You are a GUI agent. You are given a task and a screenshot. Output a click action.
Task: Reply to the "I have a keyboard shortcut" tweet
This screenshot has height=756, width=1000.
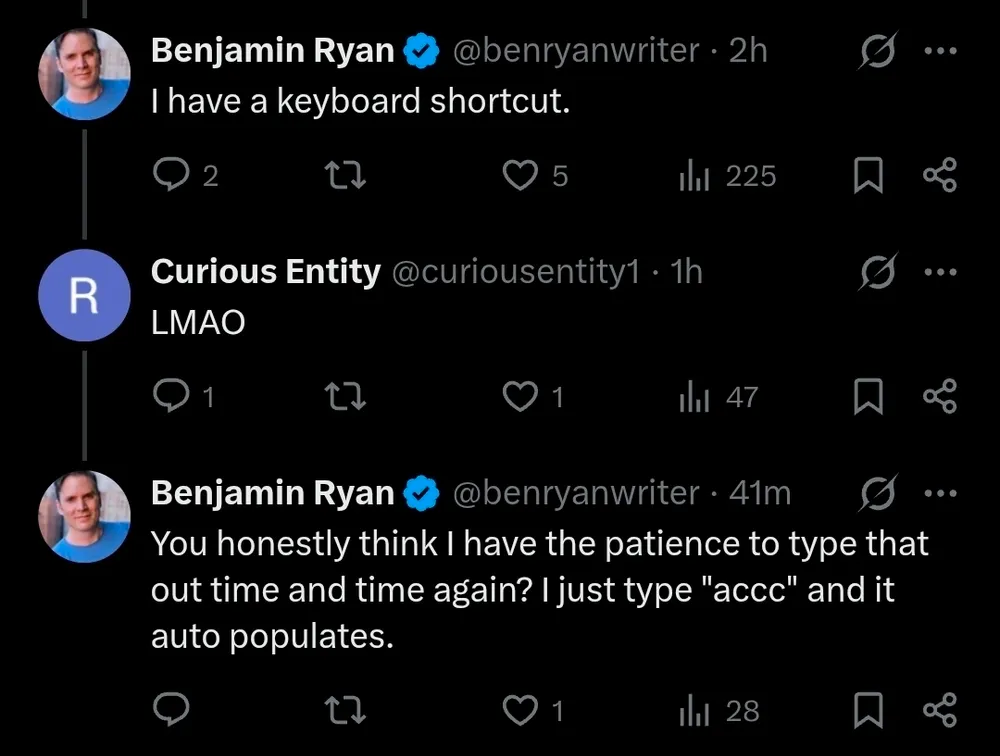pyautogui.click(x=171, y=177)
